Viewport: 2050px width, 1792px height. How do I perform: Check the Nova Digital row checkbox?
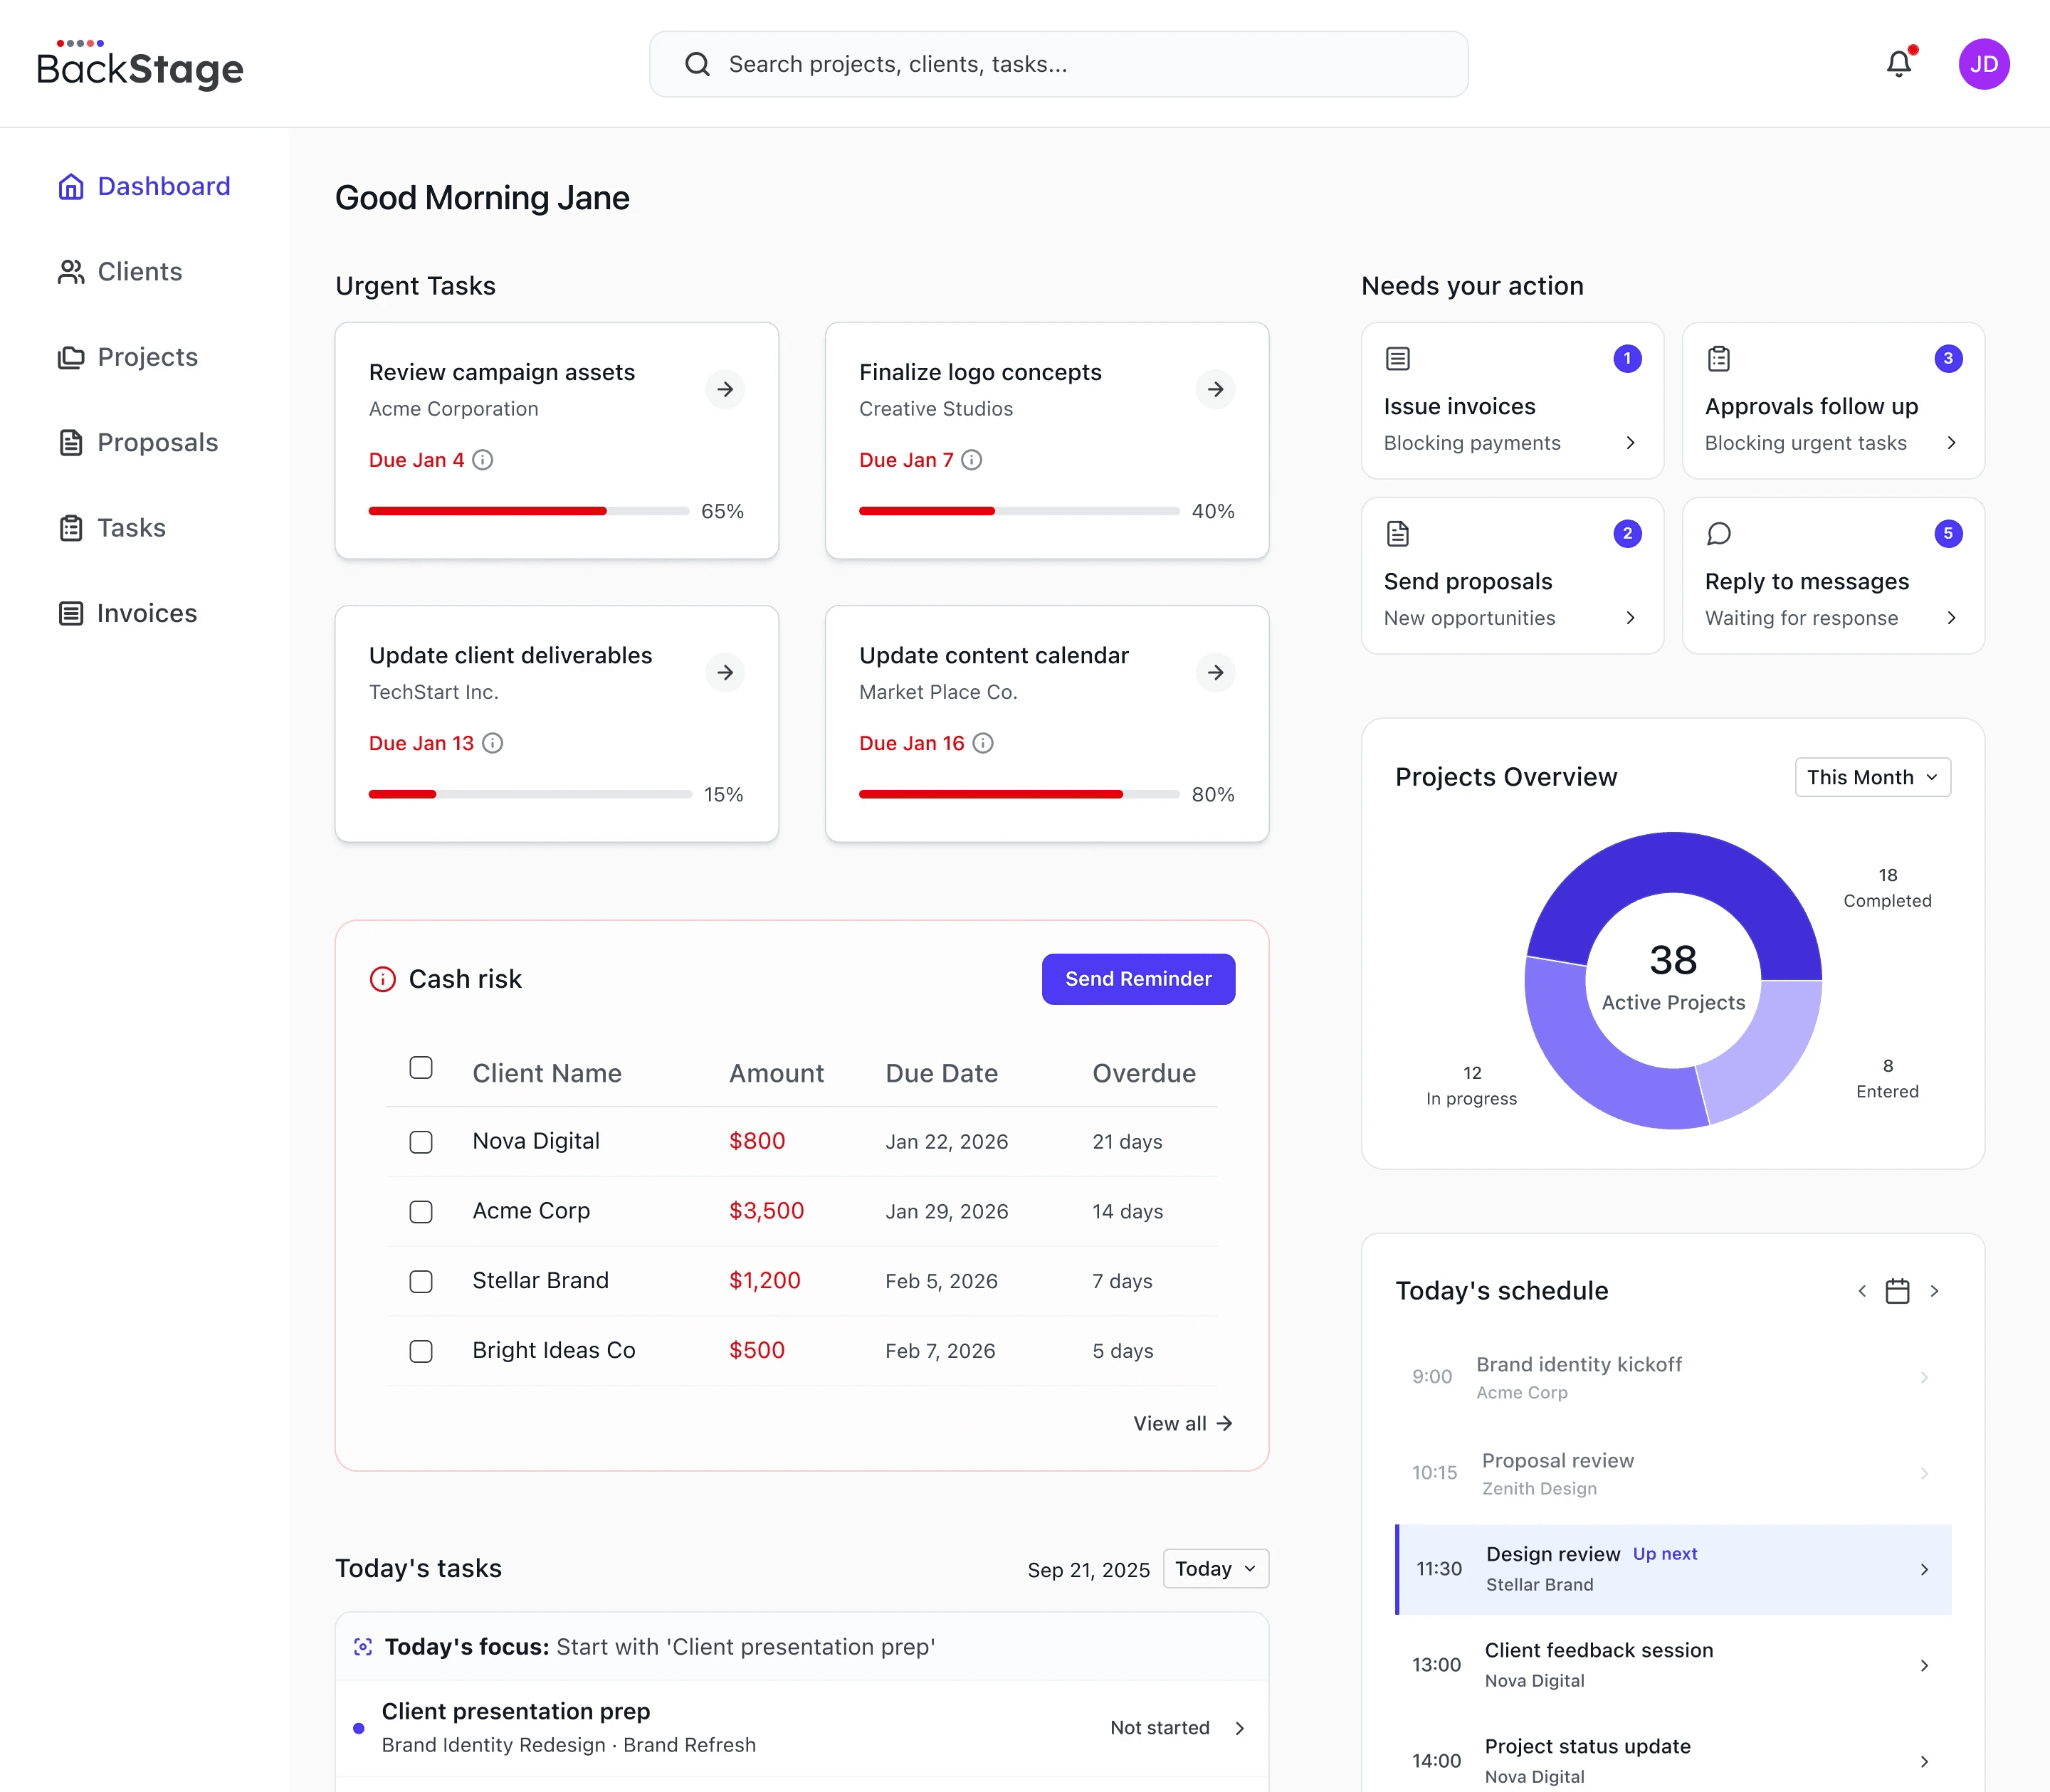(421, 1142)
